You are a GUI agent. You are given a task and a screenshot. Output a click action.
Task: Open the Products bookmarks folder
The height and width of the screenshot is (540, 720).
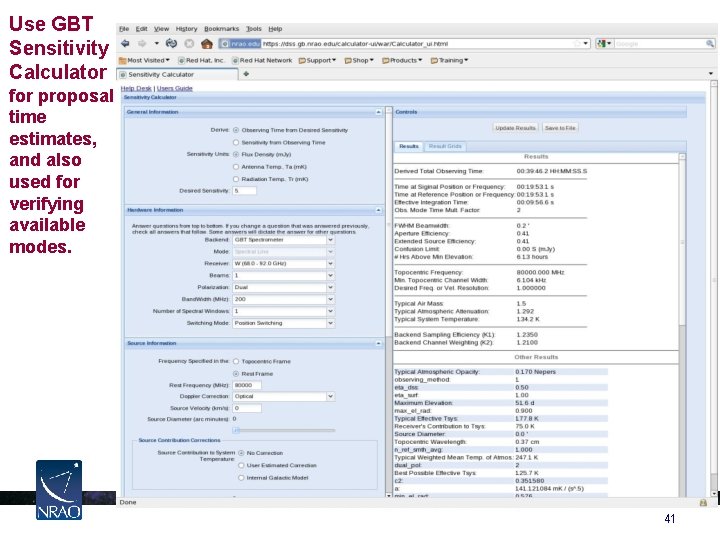tap(402, 60)
